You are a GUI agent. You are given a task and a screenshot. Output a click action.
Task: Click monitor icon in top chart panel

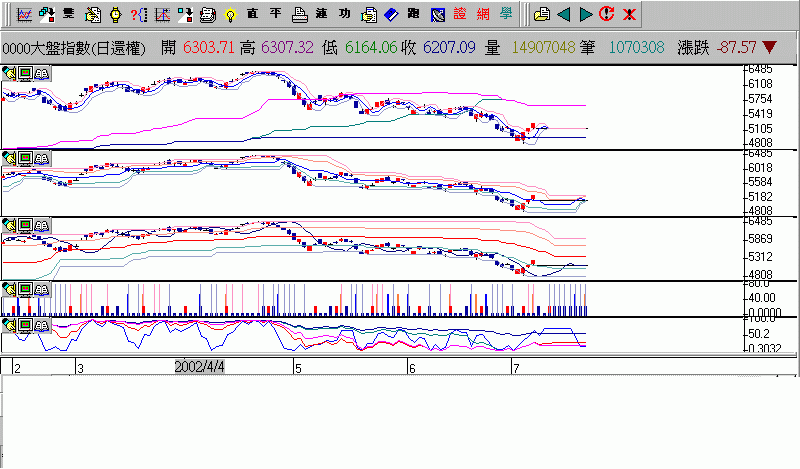pos(25,72)
